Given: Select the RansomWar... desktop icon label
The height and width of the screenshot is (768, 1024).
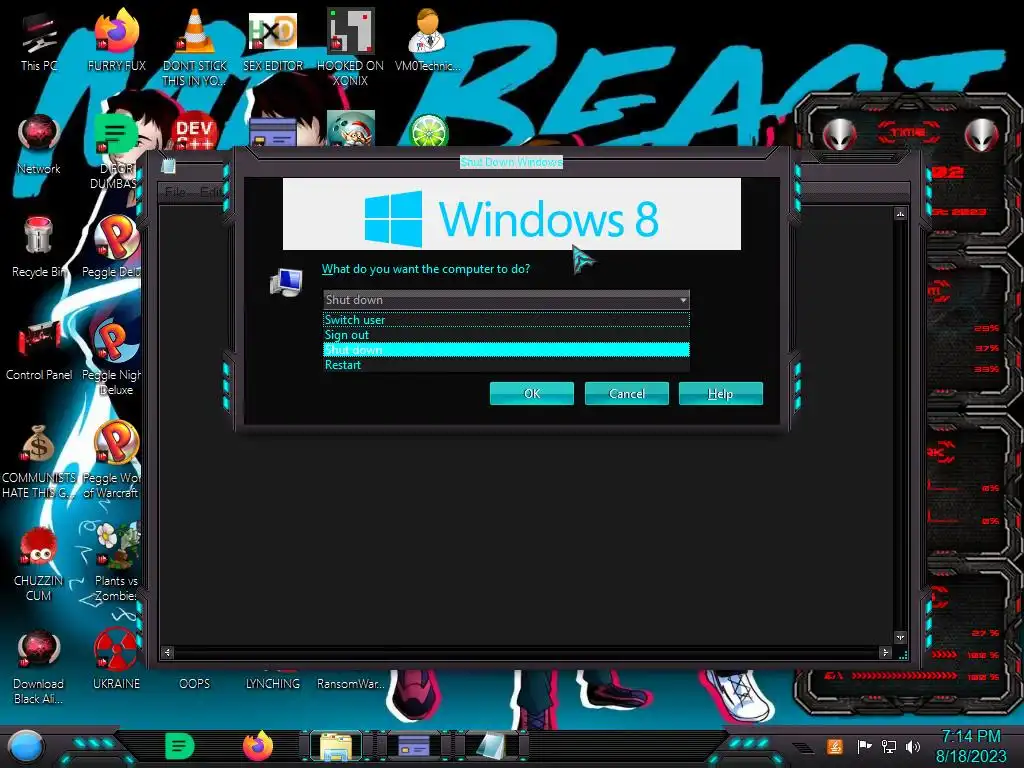Looking at the screenshot, I should pos(351,683).
